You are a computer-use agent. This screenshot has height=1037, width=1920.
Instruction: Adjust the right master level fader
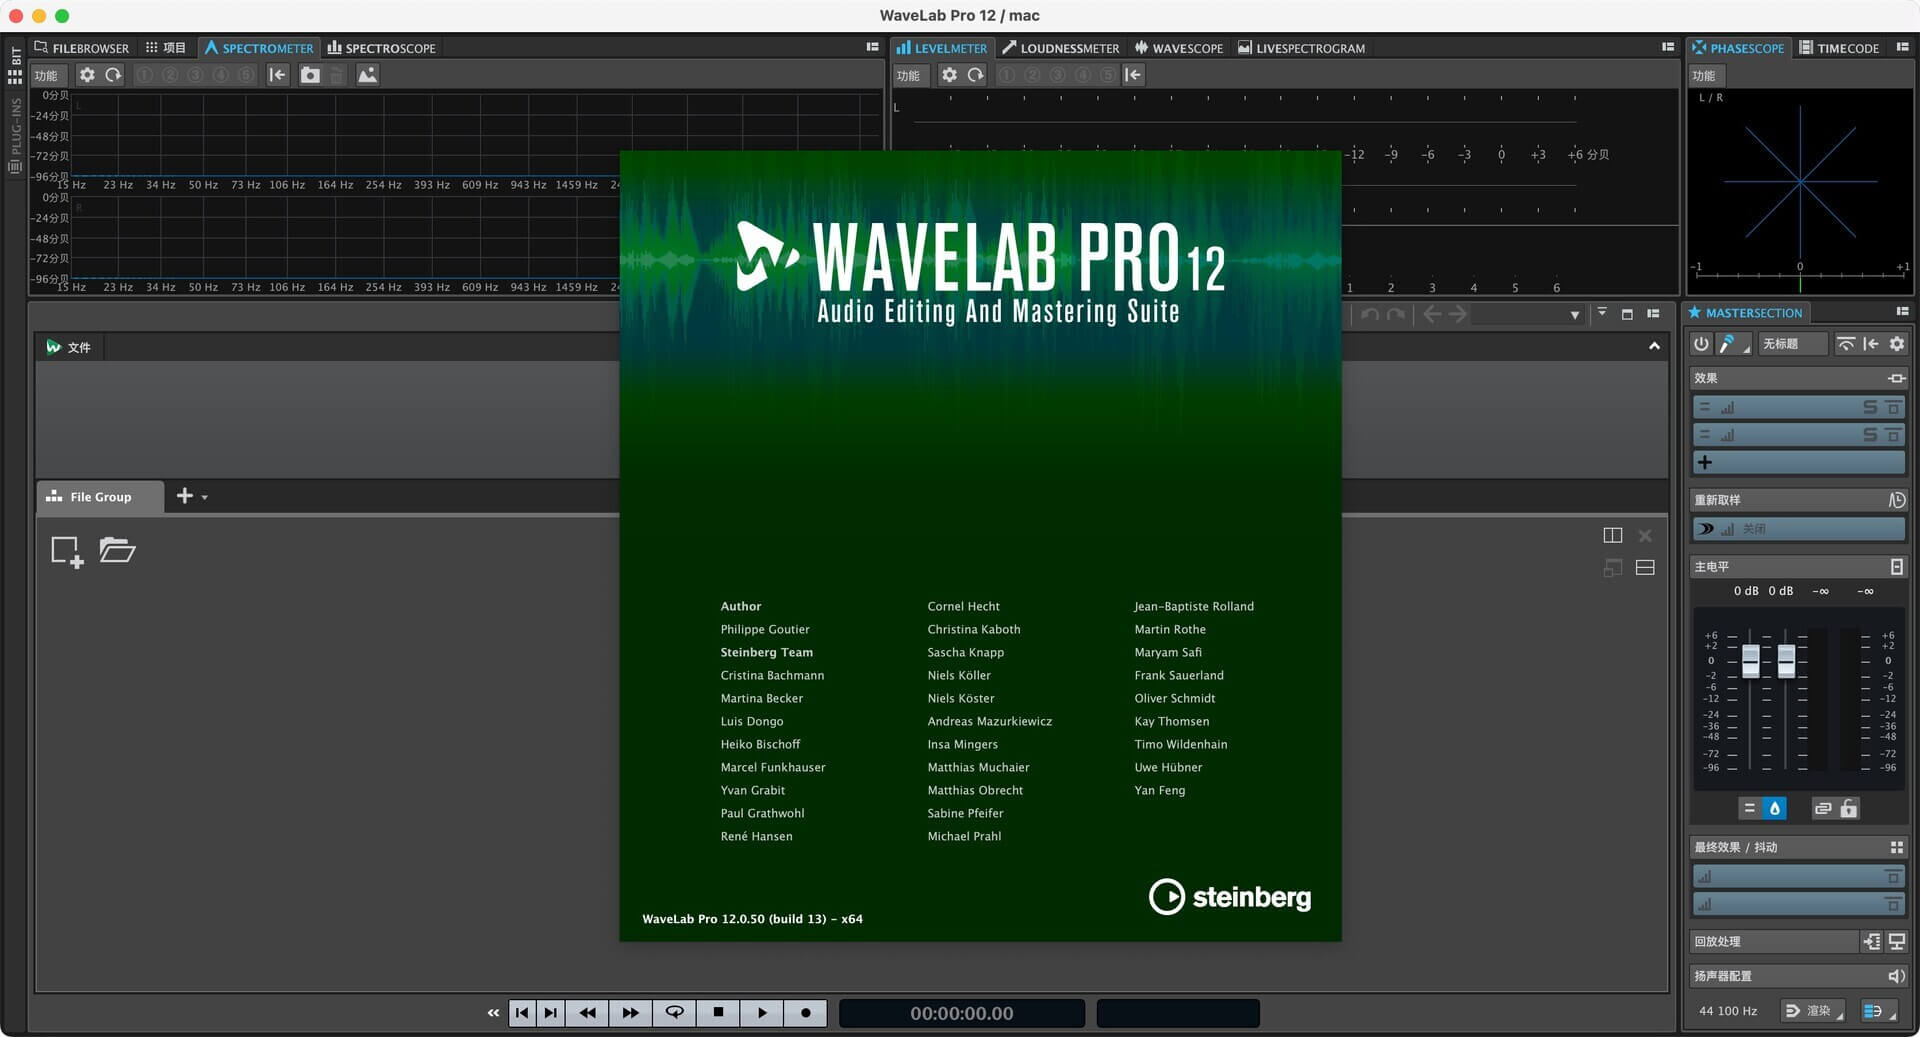coord(1786,661)
